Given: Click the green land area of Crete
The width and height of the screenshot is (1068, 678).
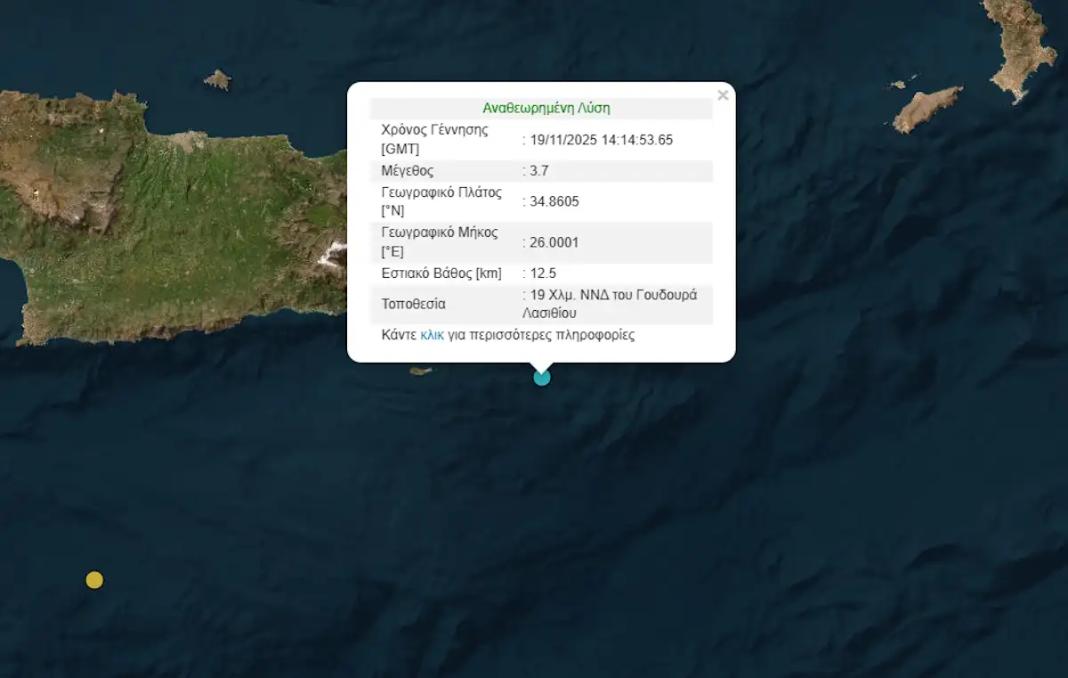Looking at the screenshot, I should coord(150,220).
